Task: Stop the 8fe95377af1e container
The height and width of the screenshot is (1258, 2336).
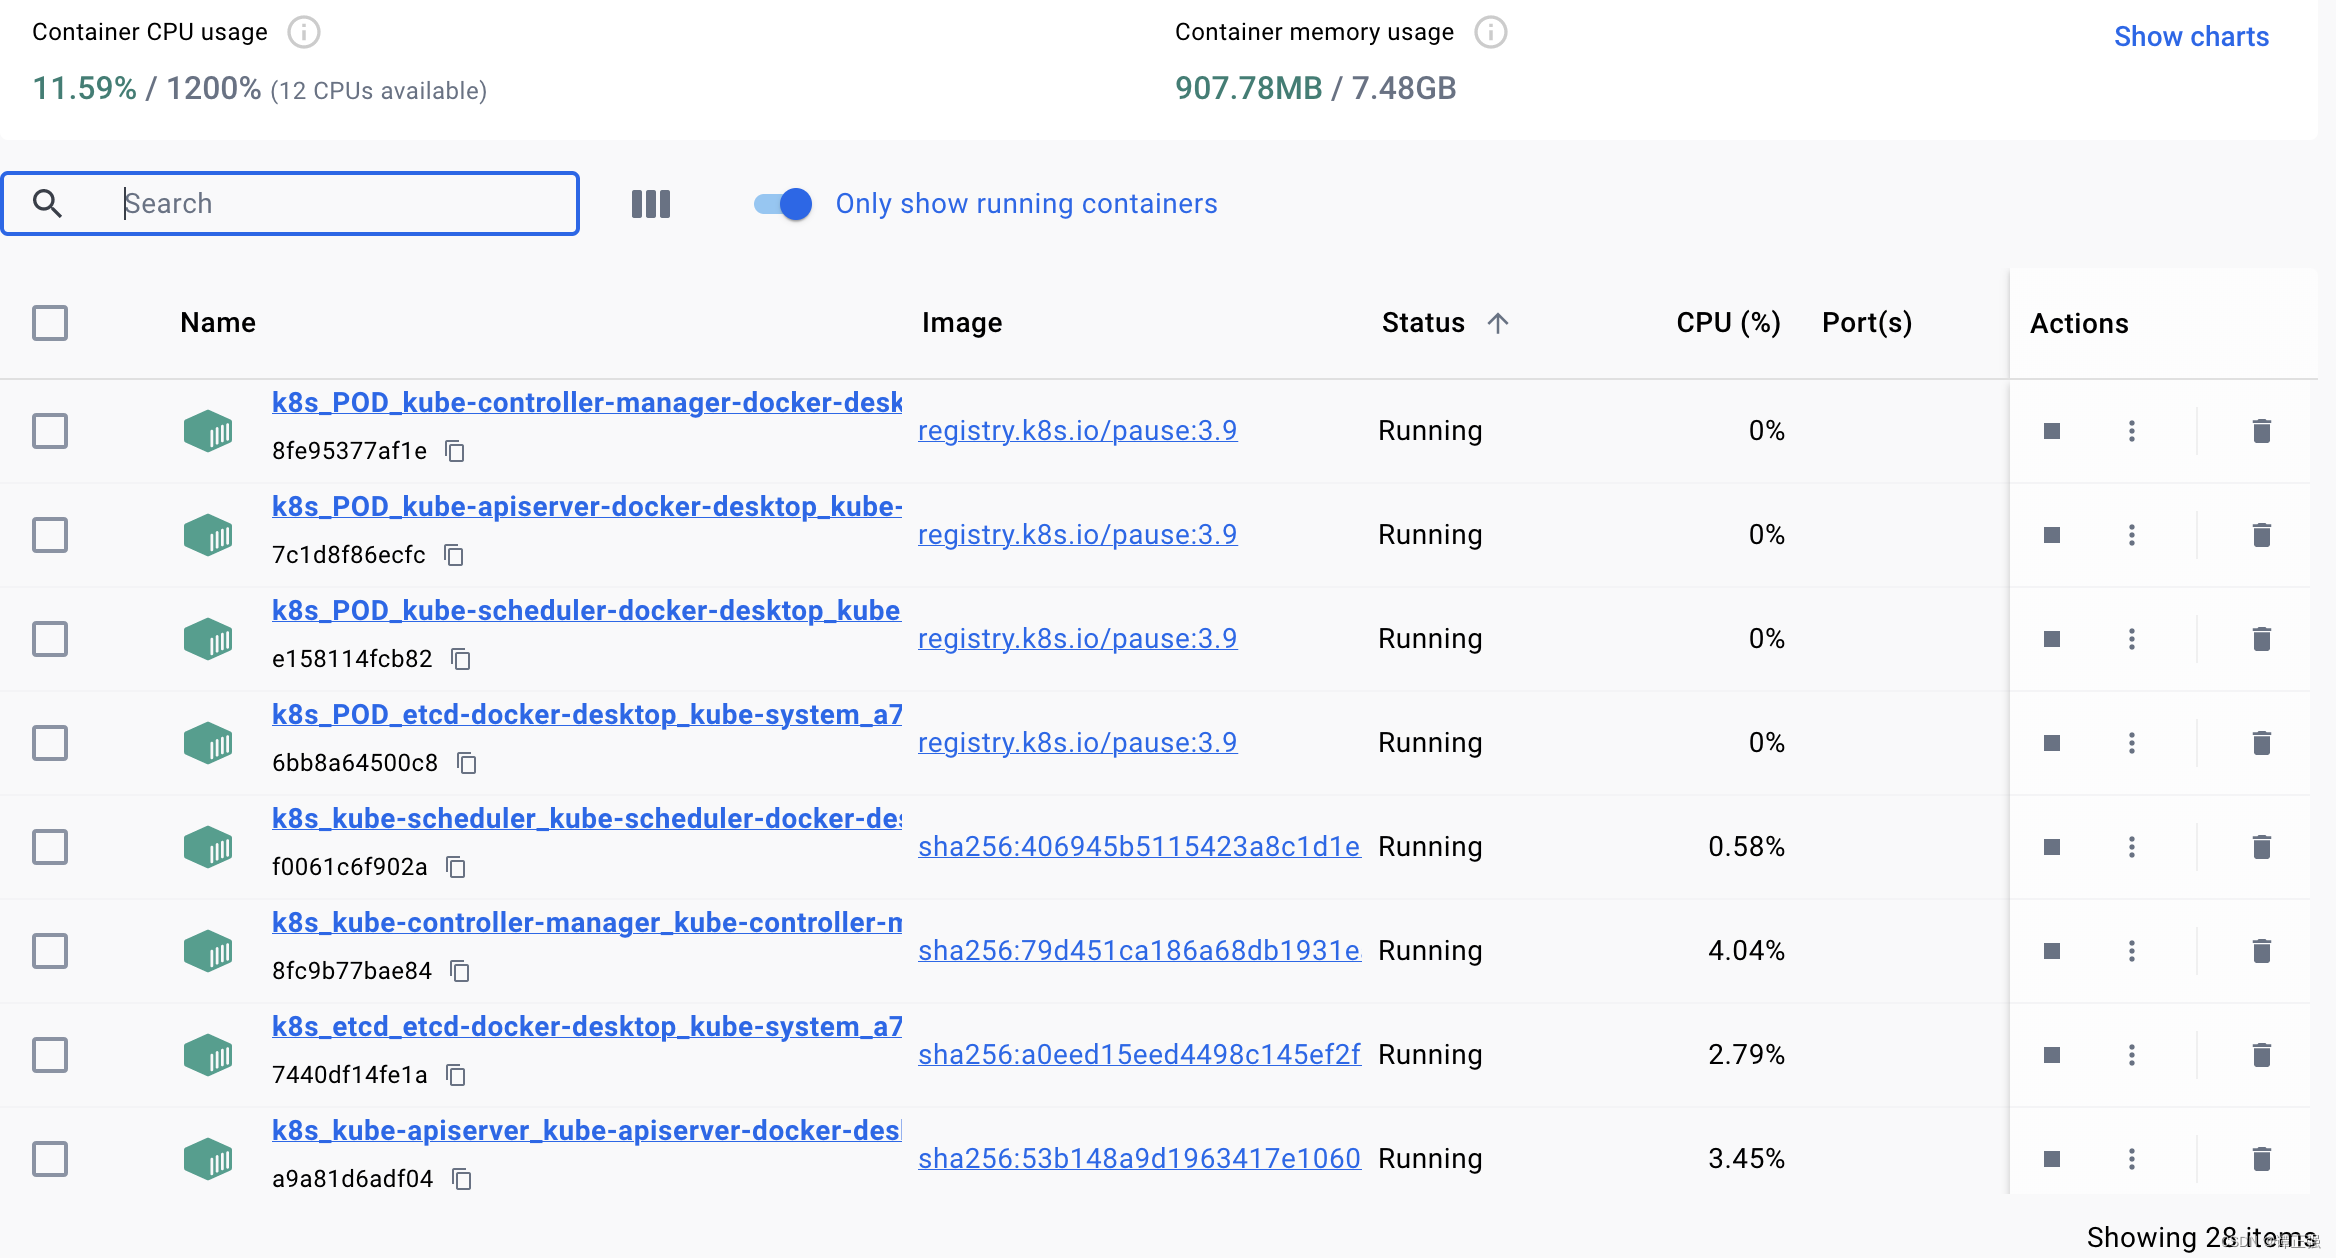Action: 2052,431
